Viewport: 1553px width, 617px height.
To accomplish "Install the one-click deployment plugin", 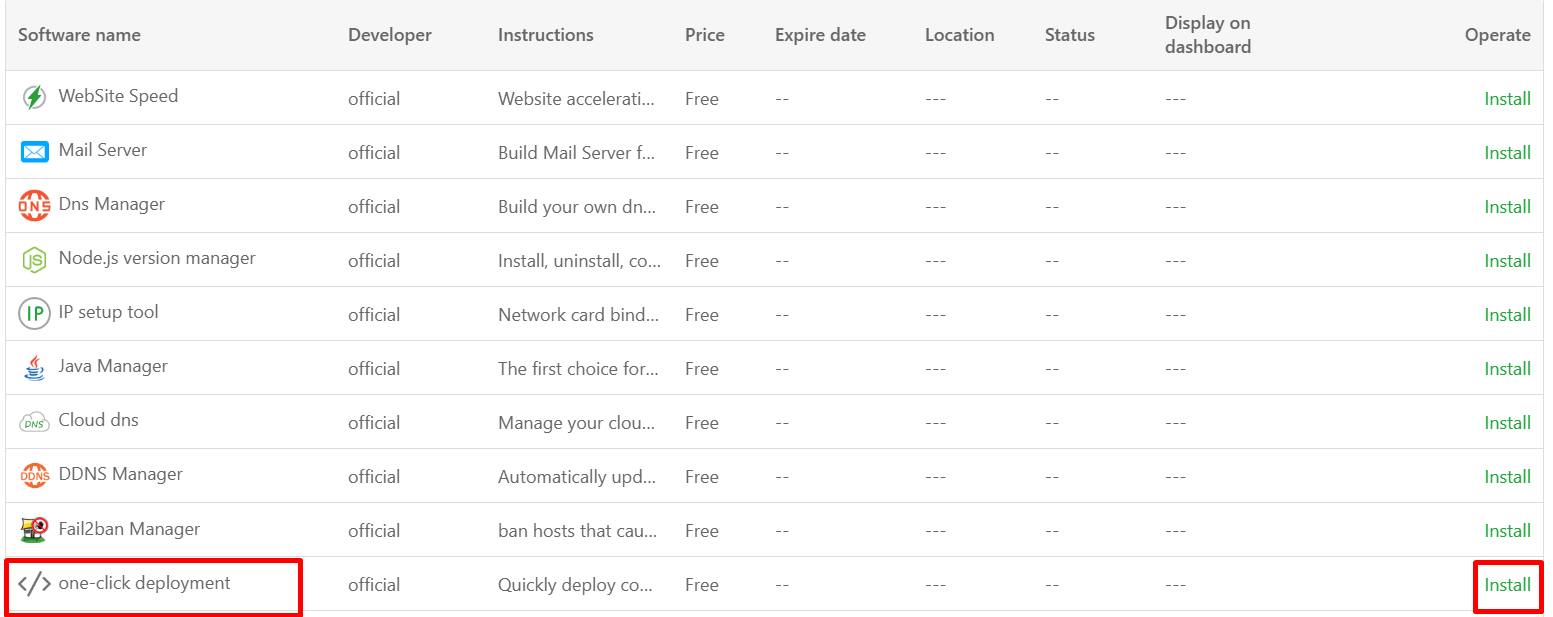I will pos(1507,585).
